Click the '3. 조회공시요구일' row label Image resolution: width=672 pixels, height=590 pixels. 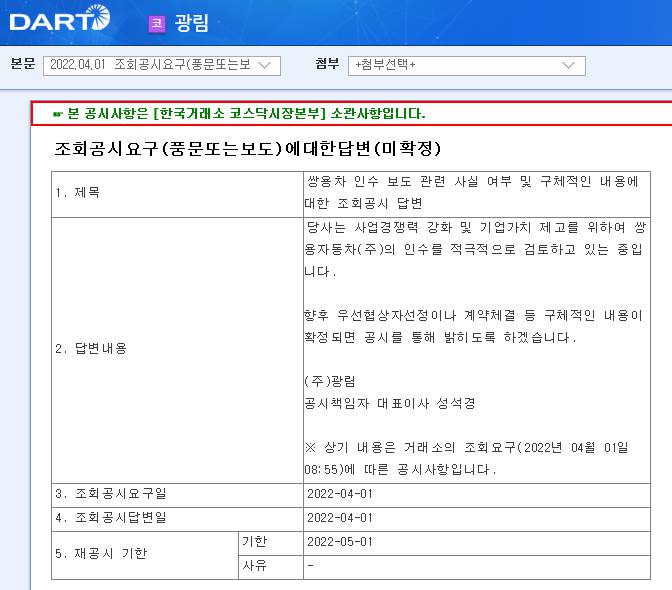pyautogui.click(x=111, y=494)
